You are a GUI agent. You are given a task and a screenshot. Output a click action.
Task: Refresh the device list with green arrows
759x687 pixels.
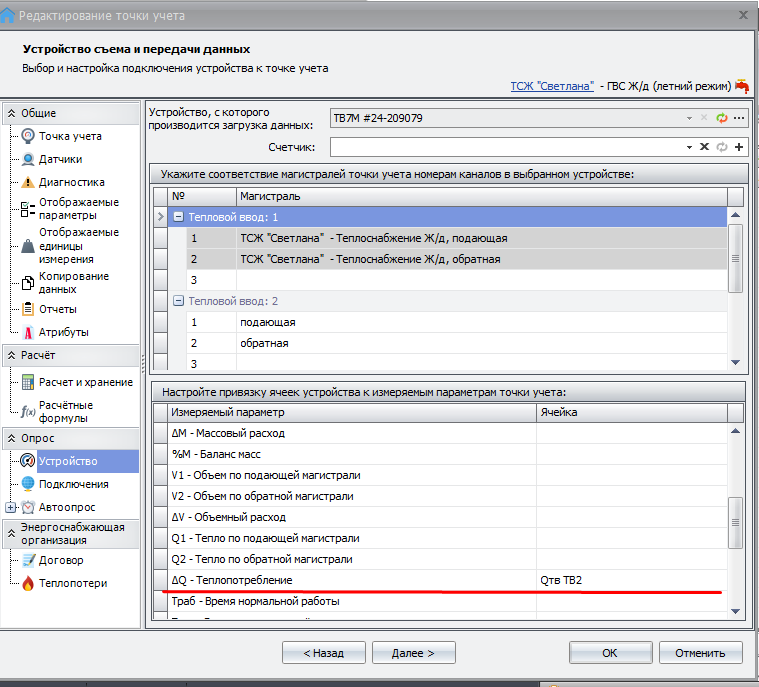[x=721, y=118]
